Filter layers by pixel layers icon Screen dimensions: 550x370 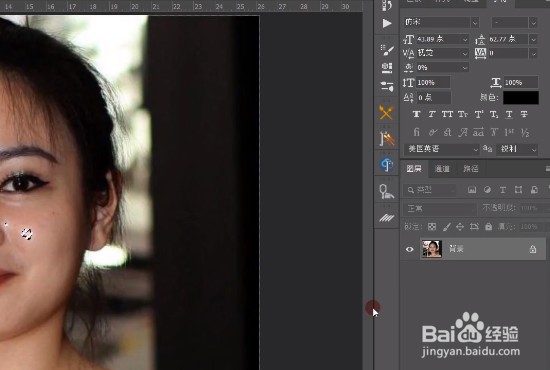[472, 190]
